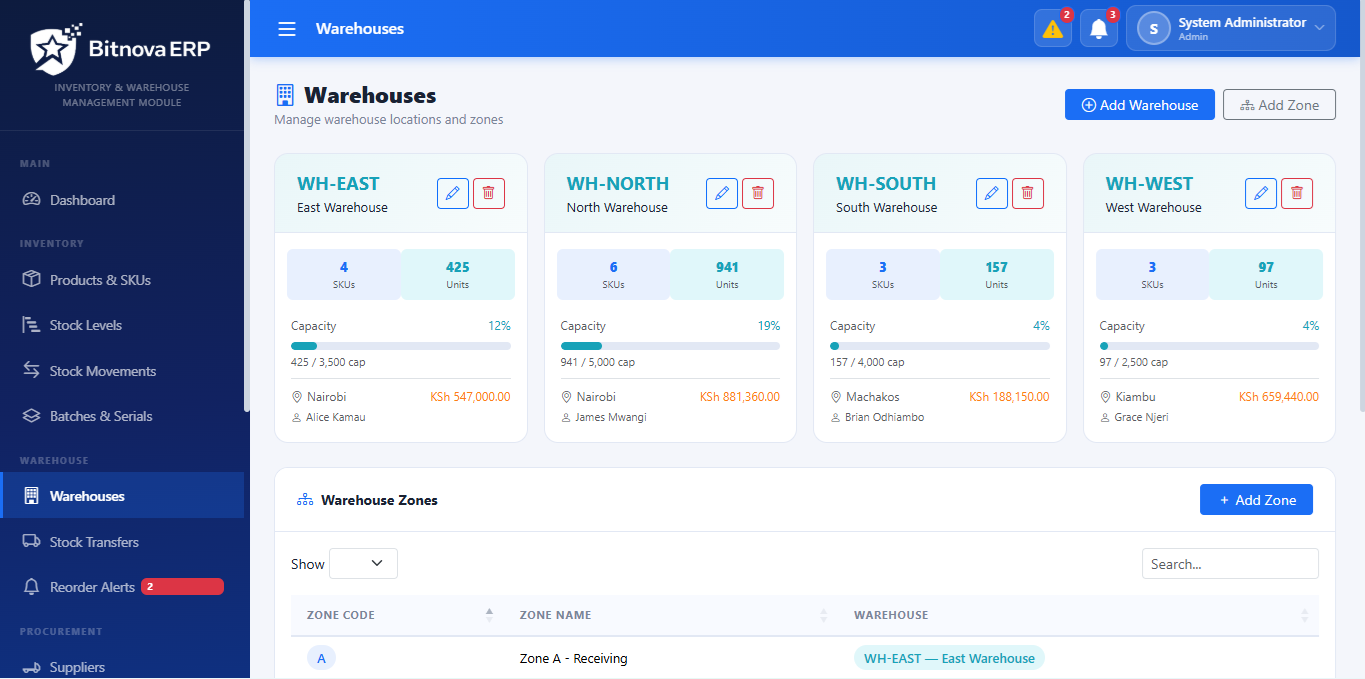Click the building icon beside Warehouses heading
Screen dimensions: 1365x679
tap(285, 95)
